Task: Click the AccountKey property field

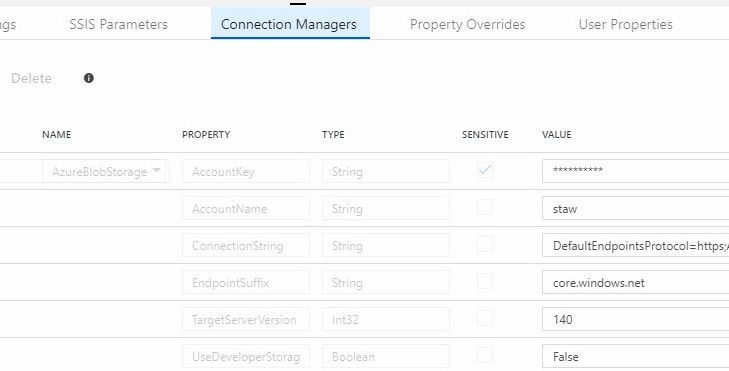Action: [246, 171]
